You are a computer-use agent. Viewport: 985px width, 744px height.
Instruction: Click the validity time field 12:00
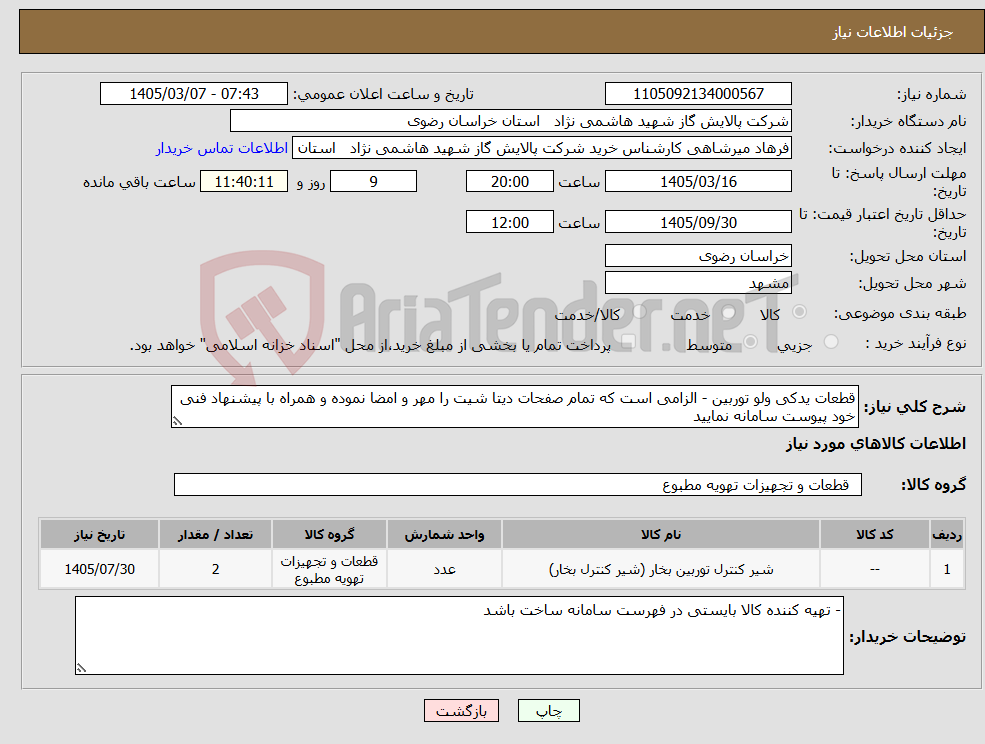pos(509,222)
